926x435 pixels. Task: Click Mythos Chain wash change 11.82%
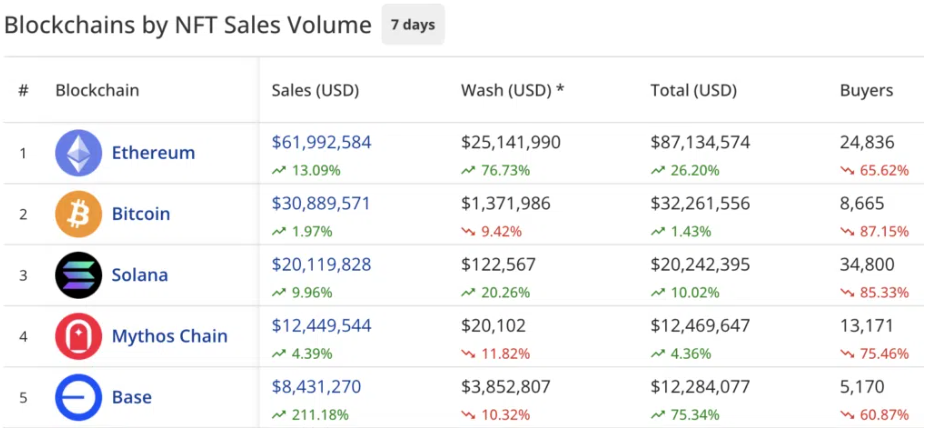pyautogui.click(x=495, y=354)
